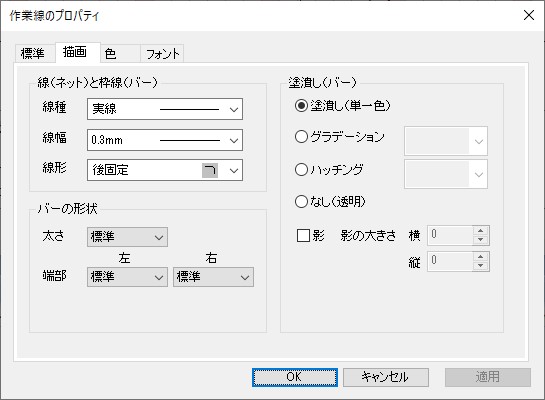545x400 pixels.
Task: Open the 線幅 dropdown showing 0.3mm
Action: pos(165,140)
